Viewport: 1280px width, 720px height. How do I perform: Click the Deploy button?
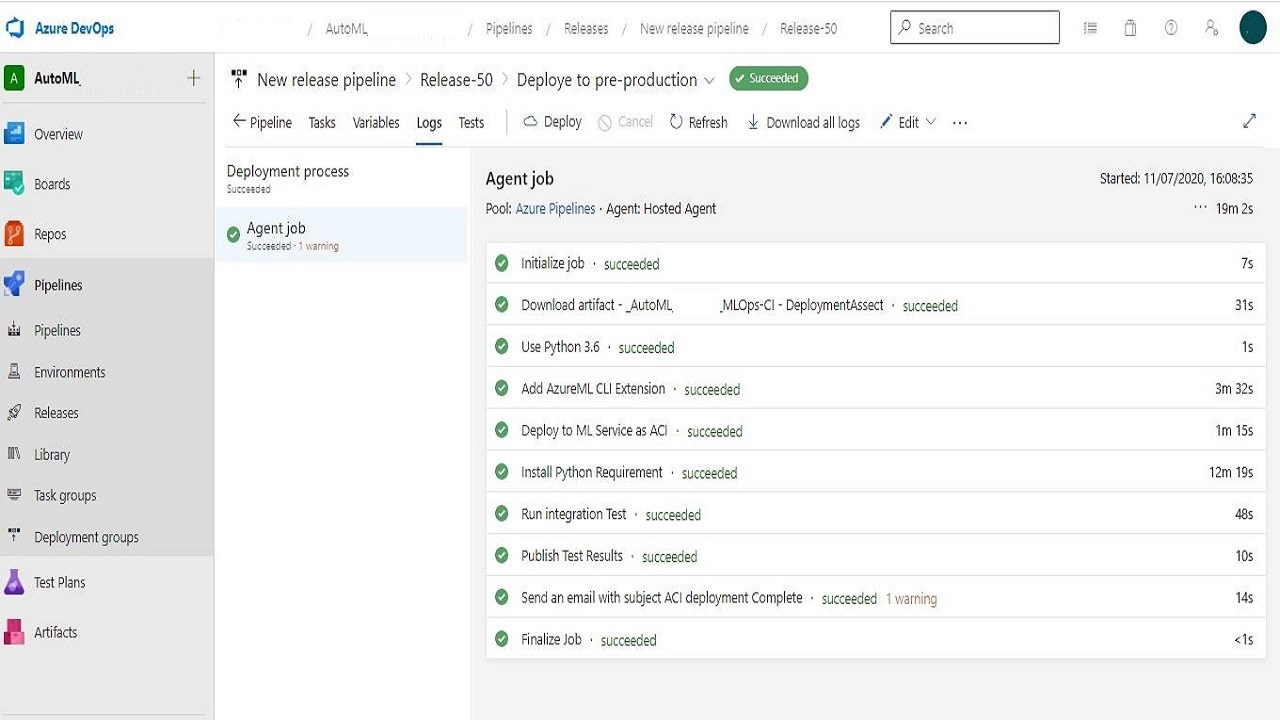[553, 122]
